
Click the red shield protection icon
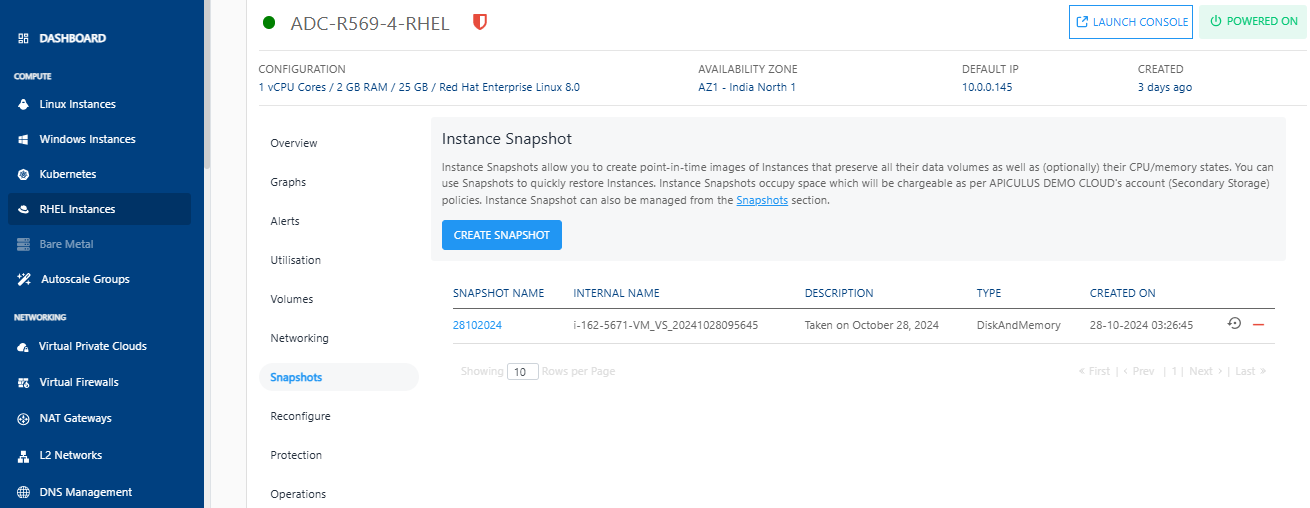click(480, 22)
